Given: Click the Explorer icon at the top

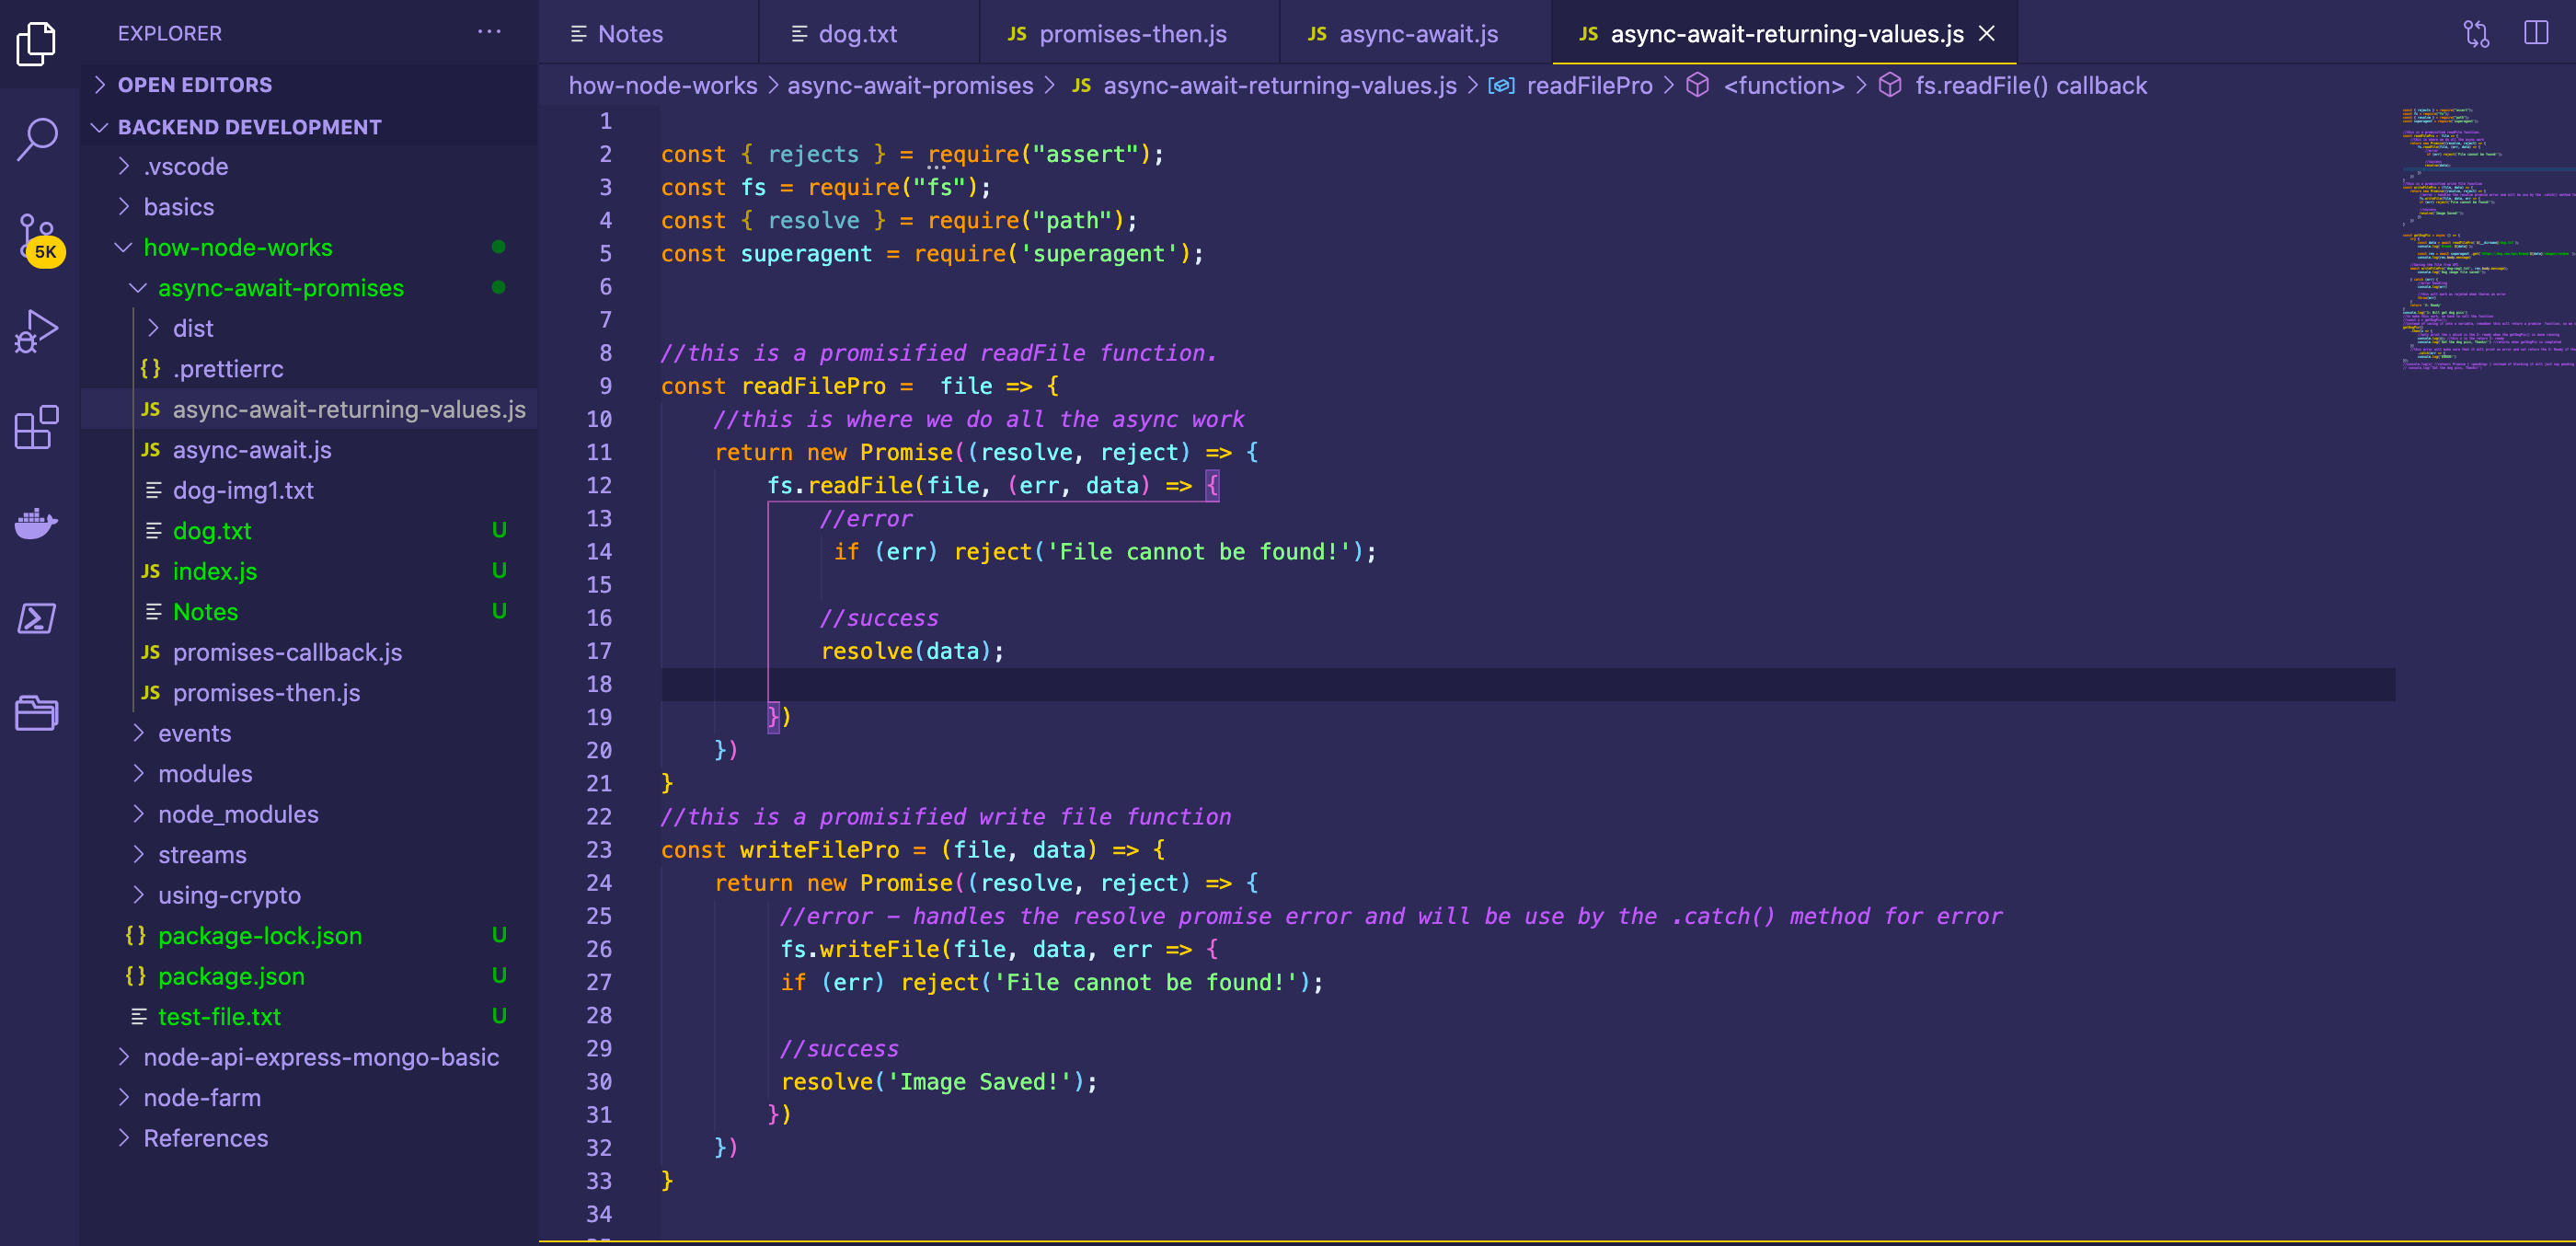Looking at the screenshot, I should pos(37,44).
